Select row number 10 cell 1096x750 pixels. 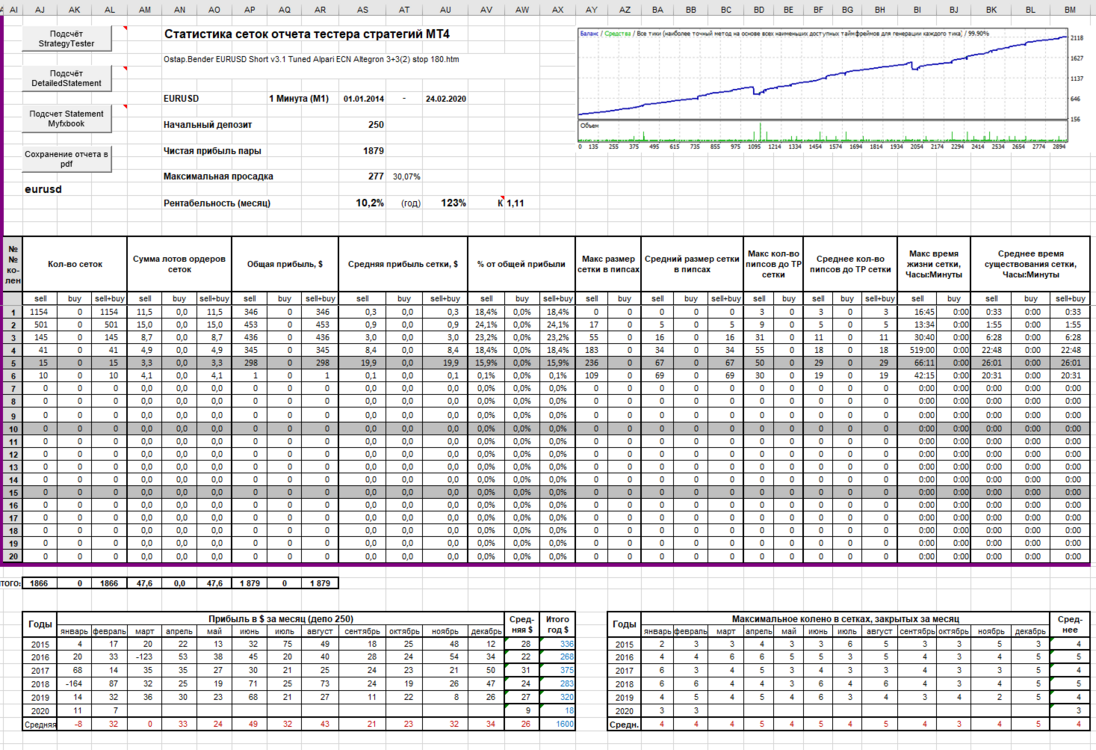pyautogui.click(x=13, y=428)
